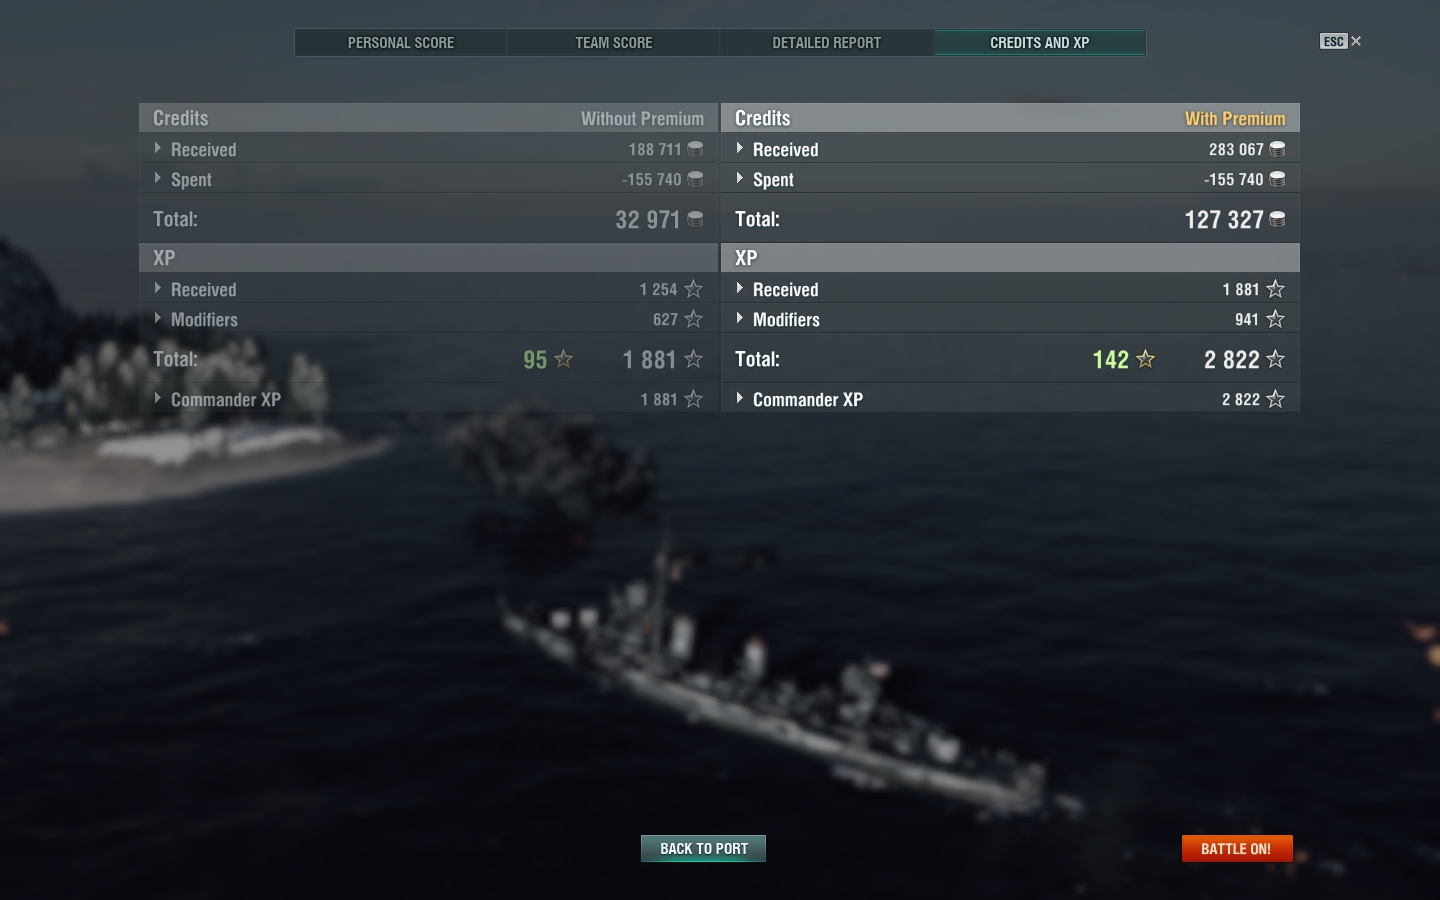1440x900 pixels.
Task: Click the yellow star next to 142
Action: point(1146,359)
